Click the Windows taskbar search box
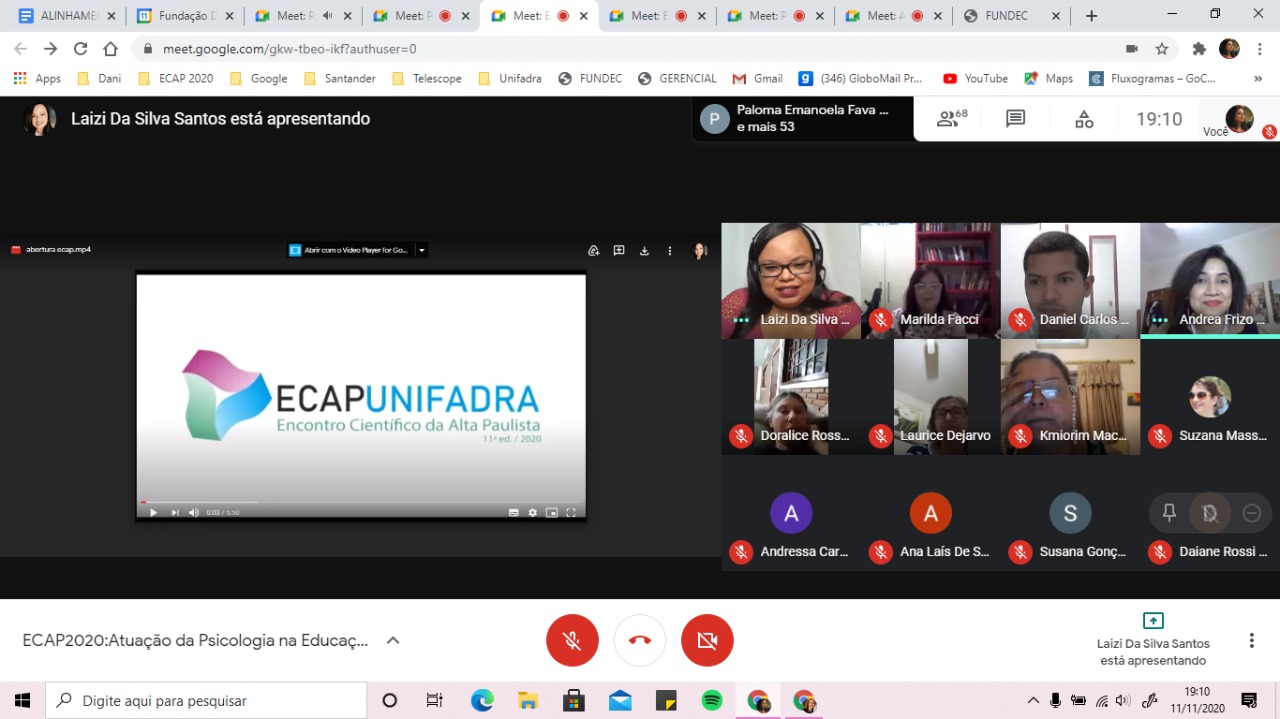The height and width of the screenshot is (719, 1280). pos(207,700)
